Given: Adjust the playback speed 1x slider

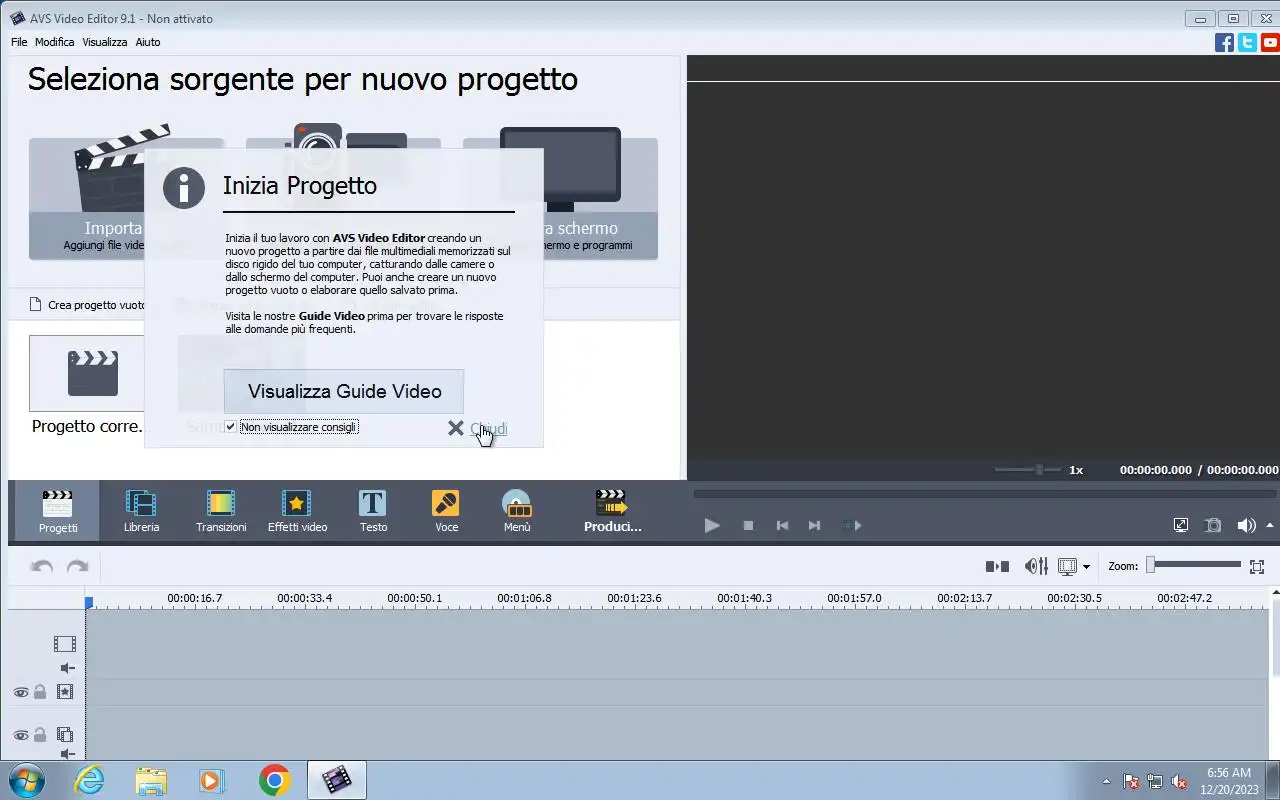Looking at the screenshot, I should coord(1028,469).
